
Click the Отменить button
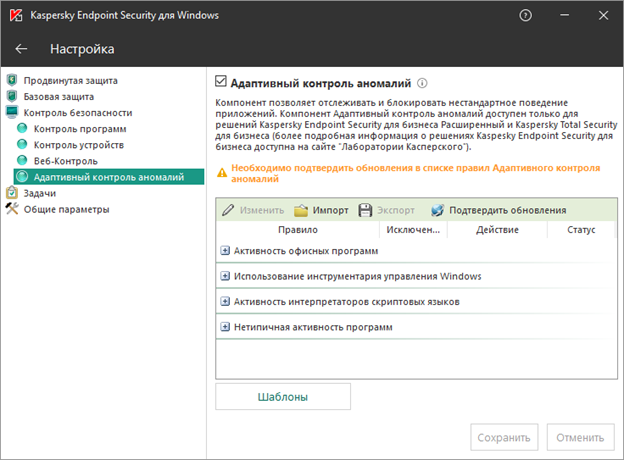[580, 437]
